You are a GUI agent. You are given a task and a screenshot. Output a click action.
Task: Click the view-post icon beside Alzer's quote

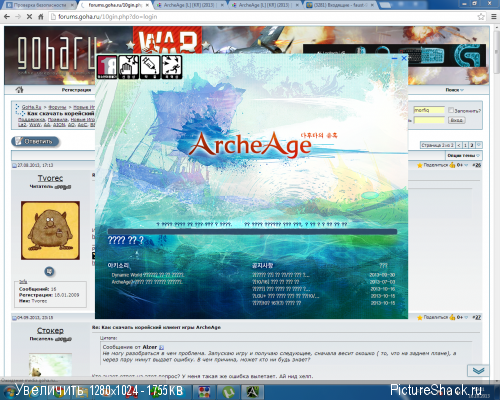pos(162,347)
